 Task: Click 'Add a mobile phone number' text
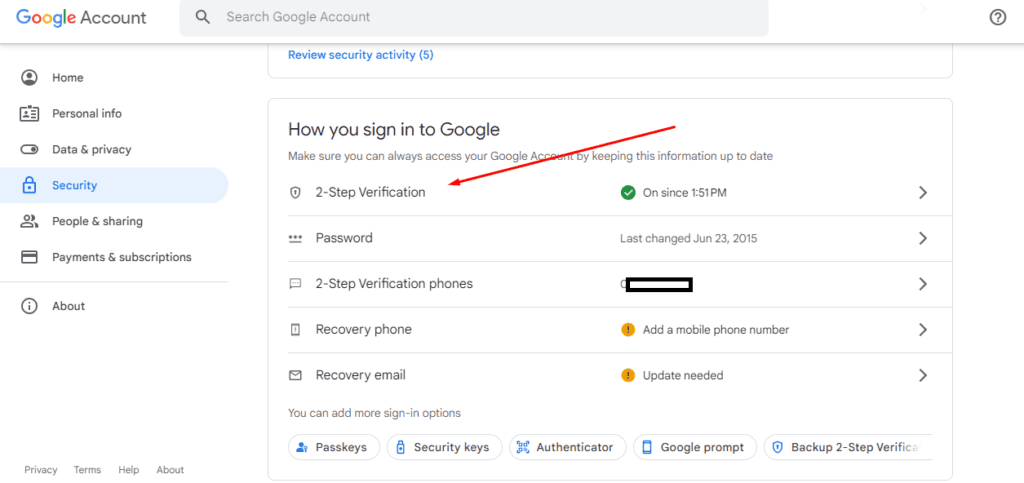pyautogui.click(x=716, y=330)
